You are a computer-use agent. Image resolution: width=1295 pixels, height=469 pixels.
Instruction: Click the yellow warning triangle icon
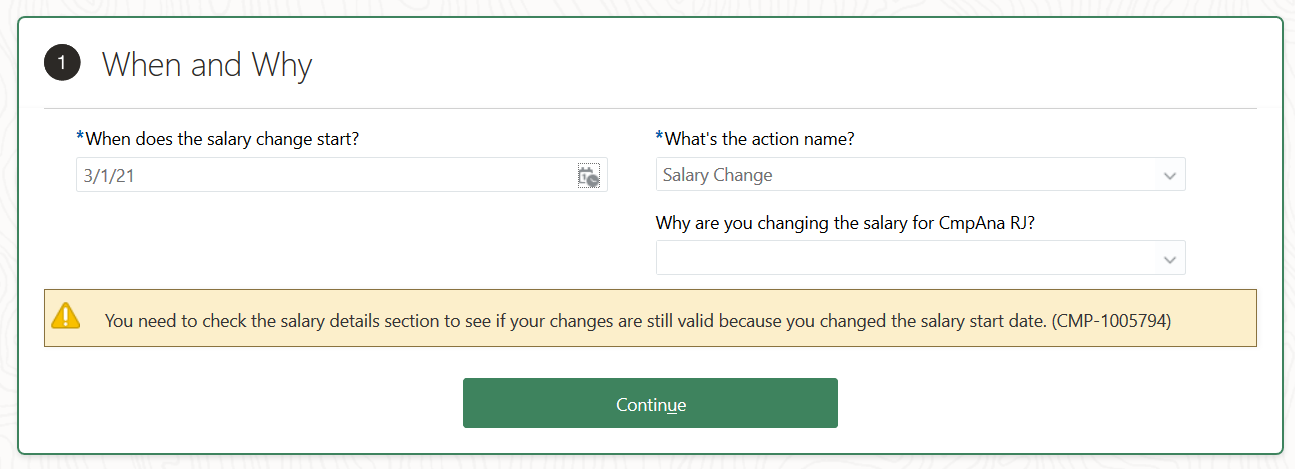coord(66,317)
